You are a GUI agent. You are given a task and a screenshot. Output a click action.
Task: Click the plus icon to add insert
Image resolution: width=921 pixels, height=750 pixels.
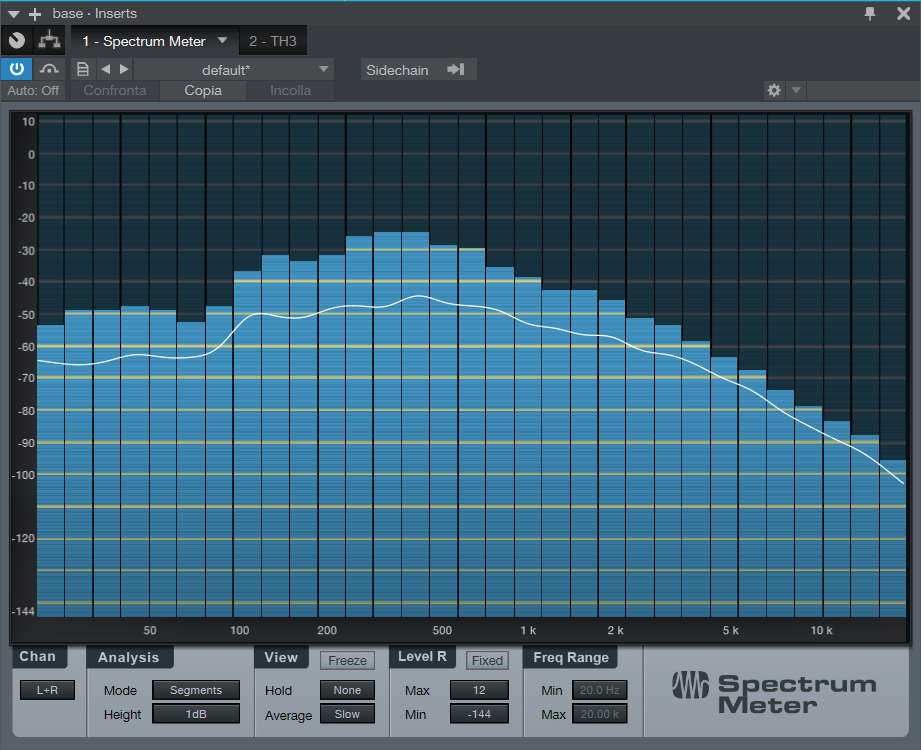(36, 14)
